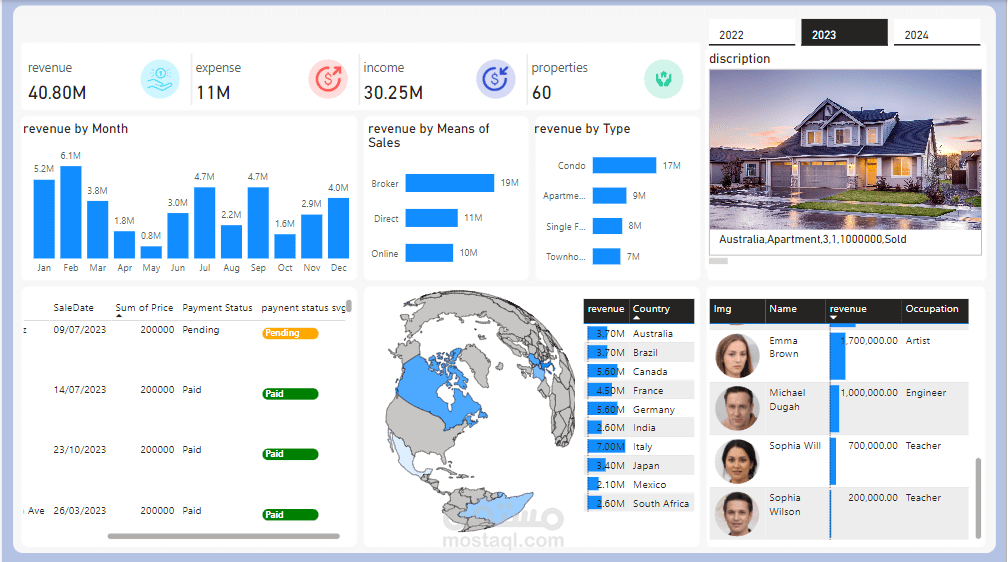Image resolution: width=1008 pixels, height=562 pixels.
Task: Click the orange Pending status badge
Action: point(290,333)
